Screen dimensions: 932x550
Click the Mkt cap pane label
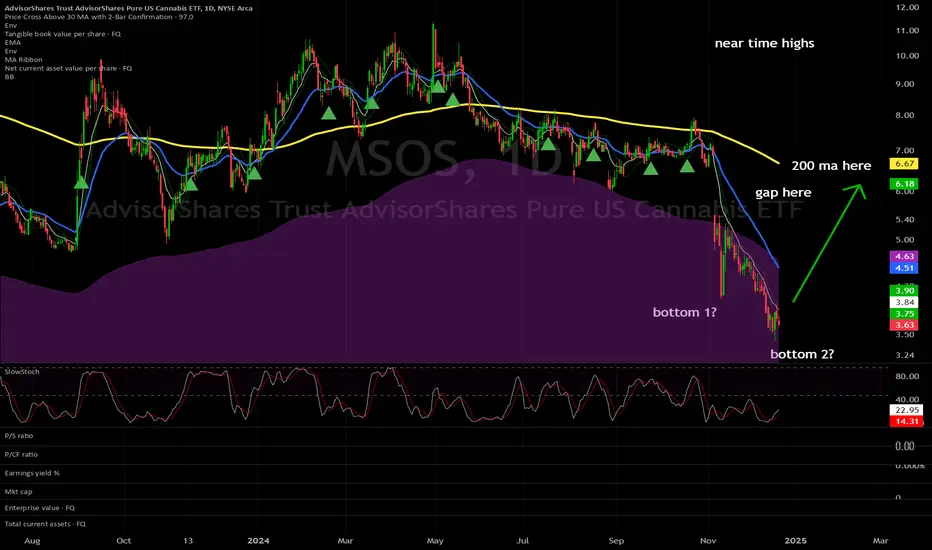pyautogui.click(x=18, y=492)
